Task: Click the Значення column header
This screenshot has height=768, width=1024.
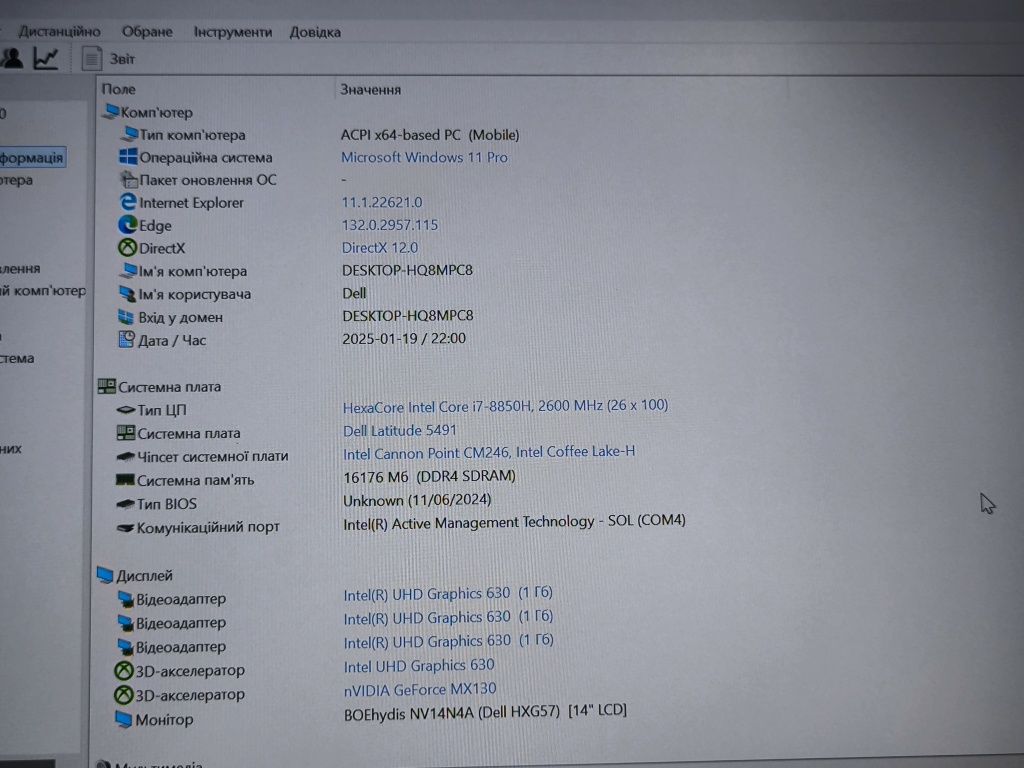Action: click(370, 89)
